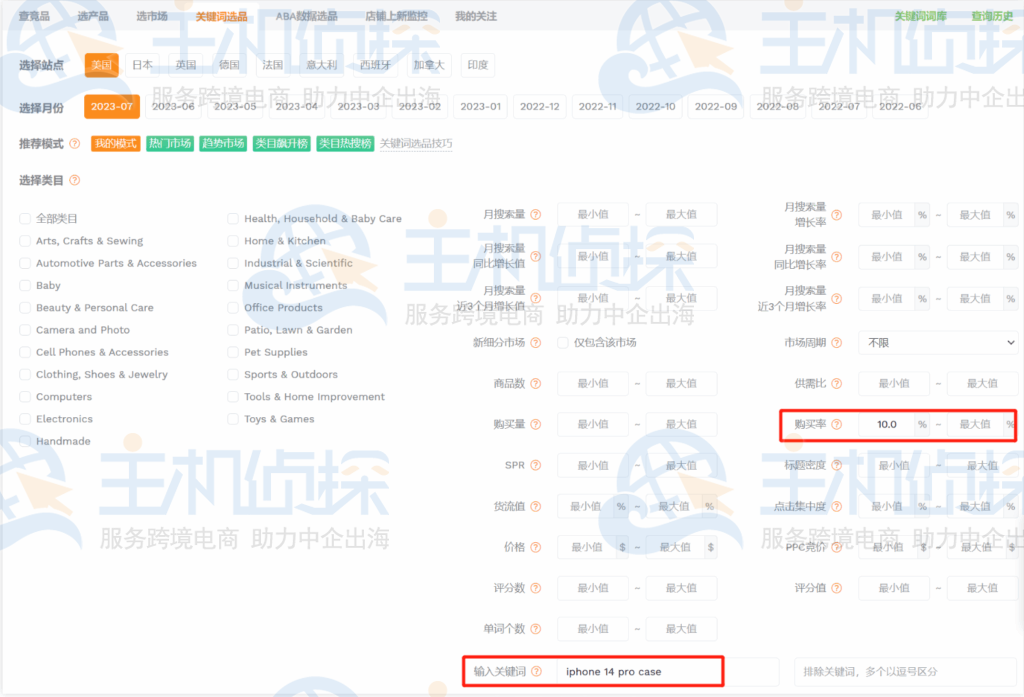Viewport: 1024px width, 697px height.
Task: Open 查询历史 link at top right
Action: click(991, 17)
